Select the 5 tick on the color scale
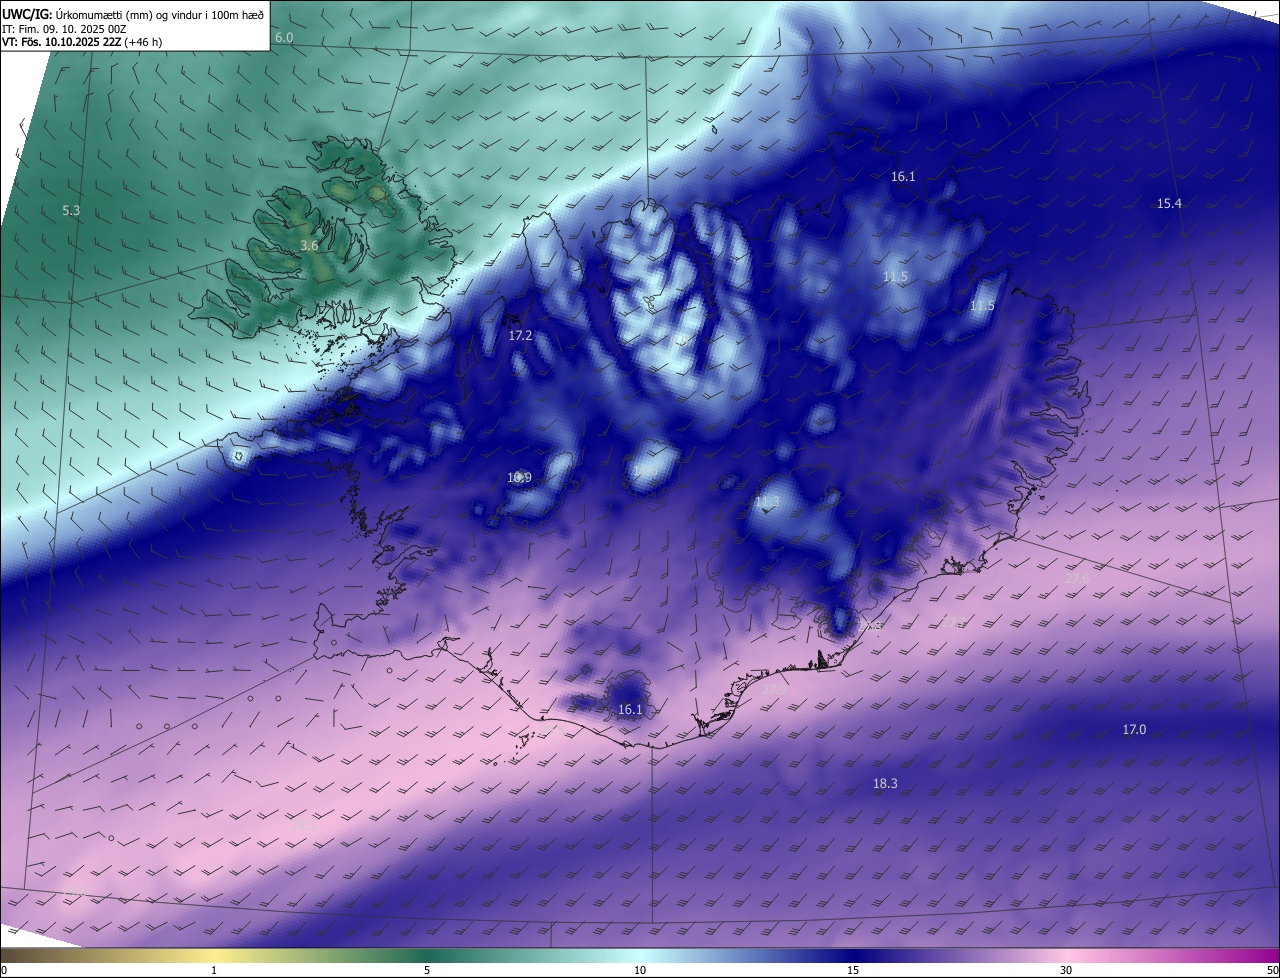 click(427, 970)
